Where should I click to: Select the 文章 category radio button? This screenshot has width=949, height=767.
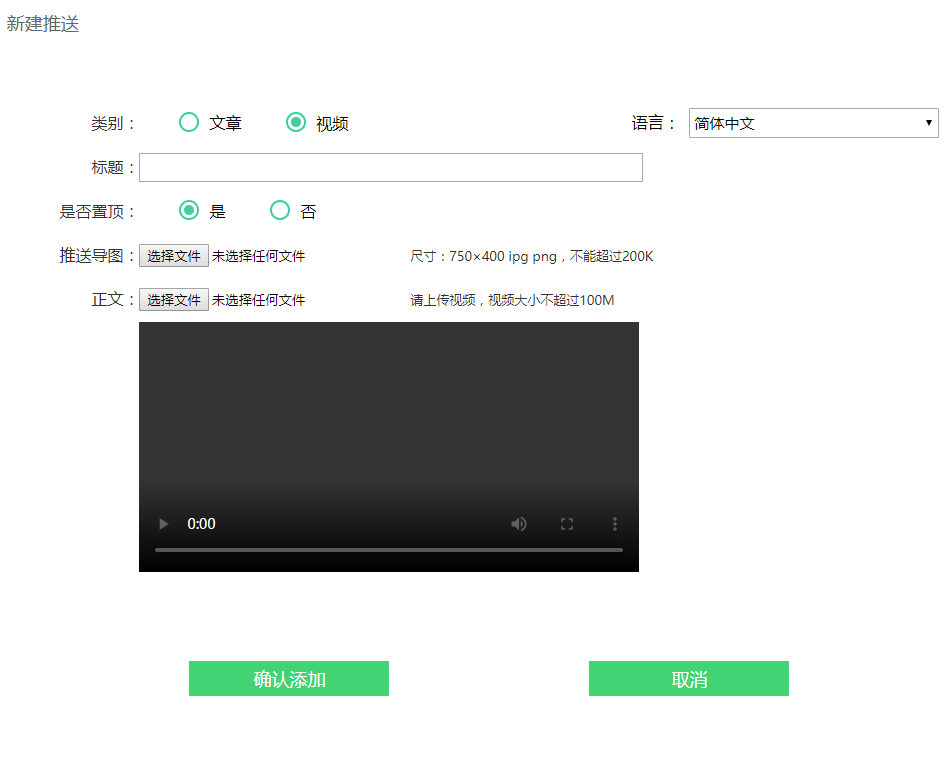tap(189, 122)
